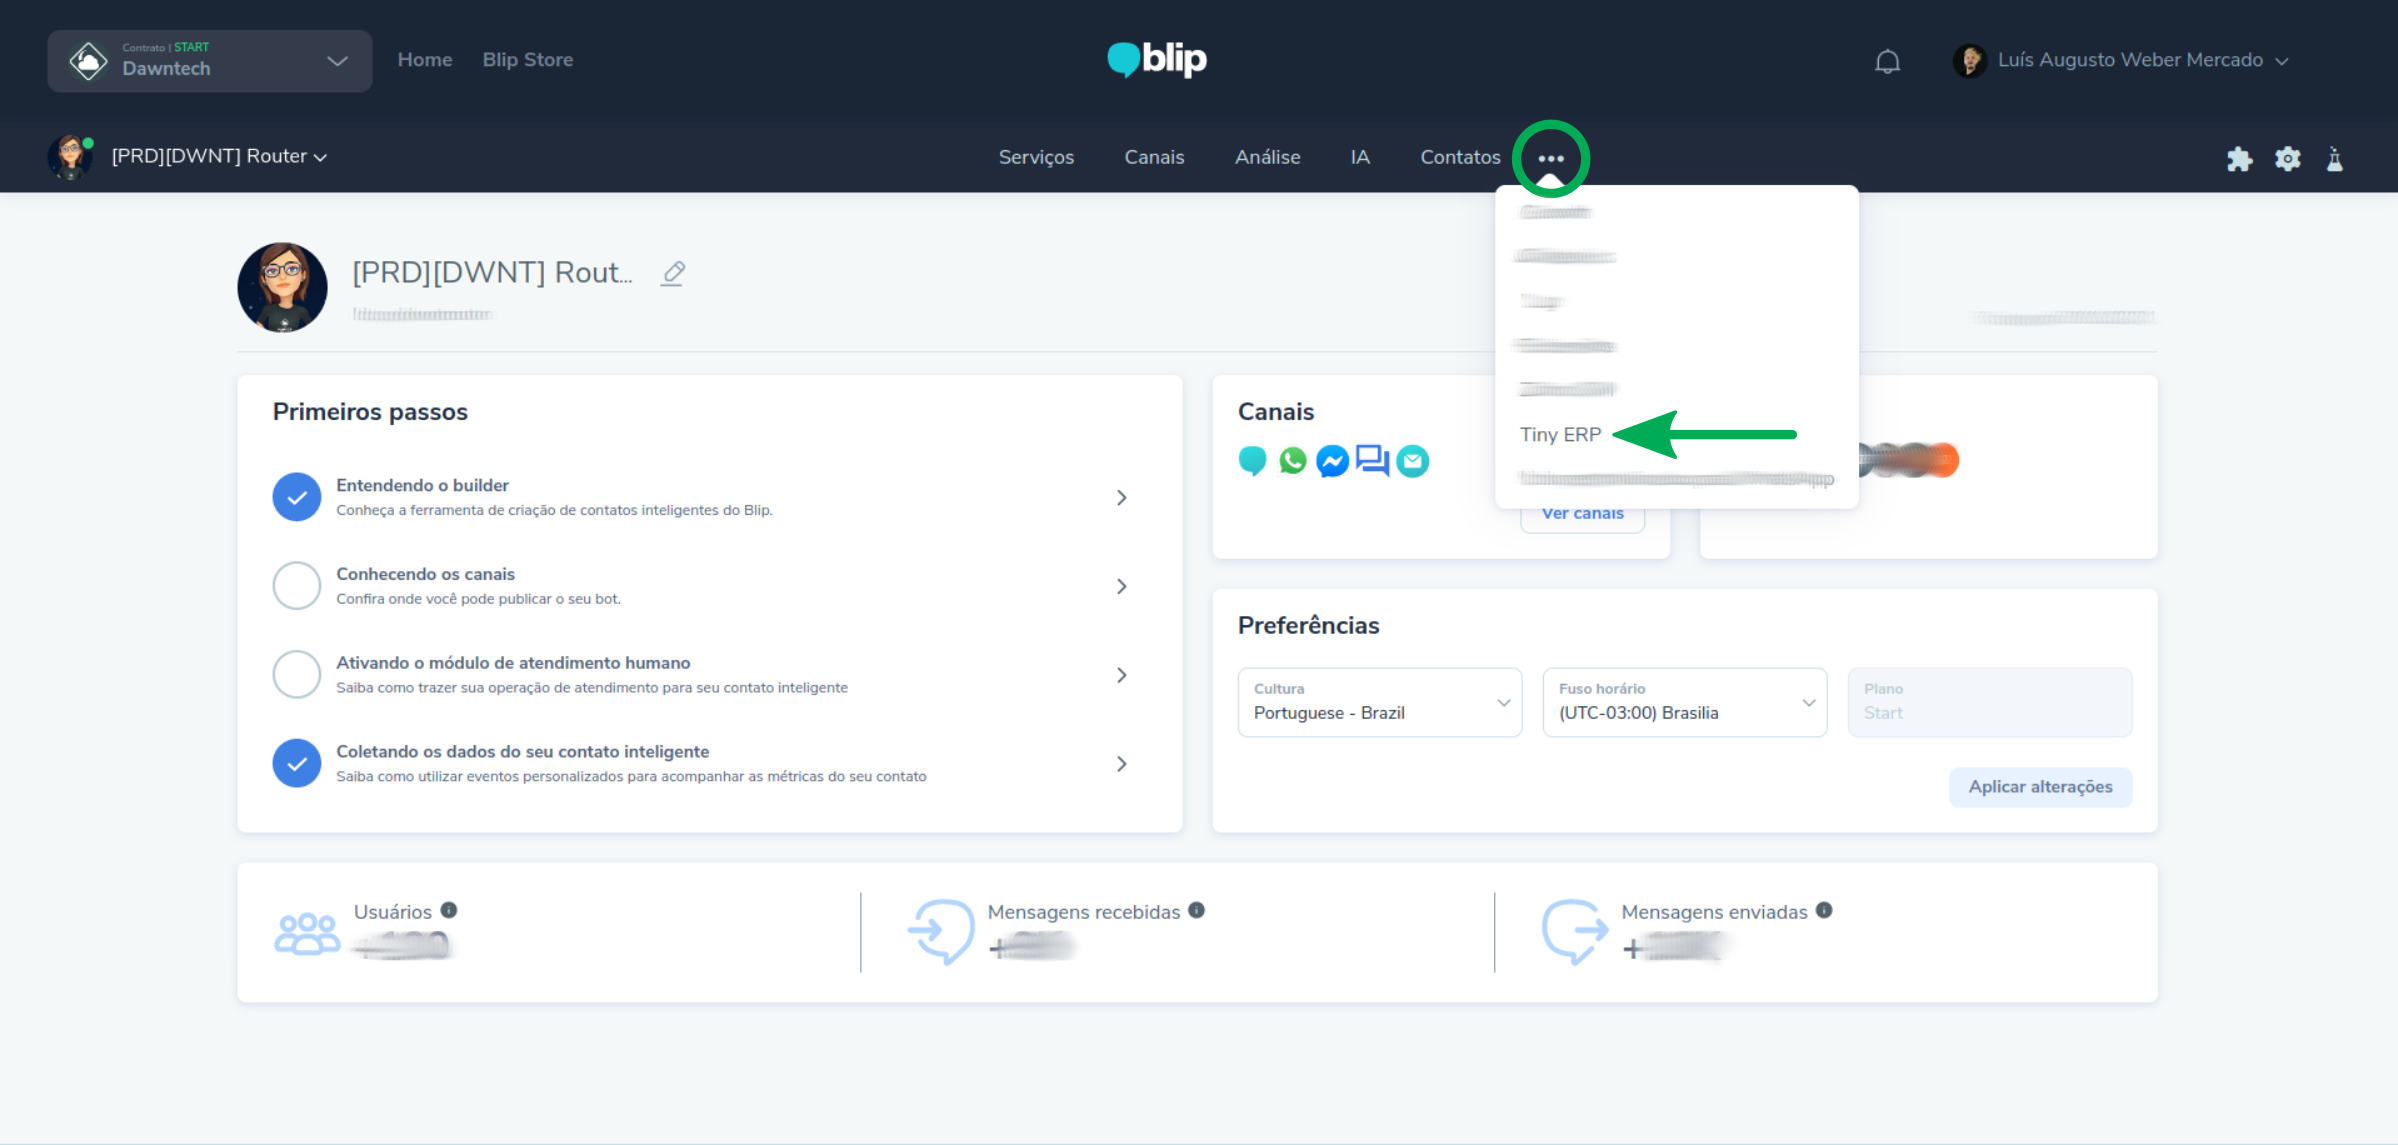Click the small Router bot avatar

point(70,157)
